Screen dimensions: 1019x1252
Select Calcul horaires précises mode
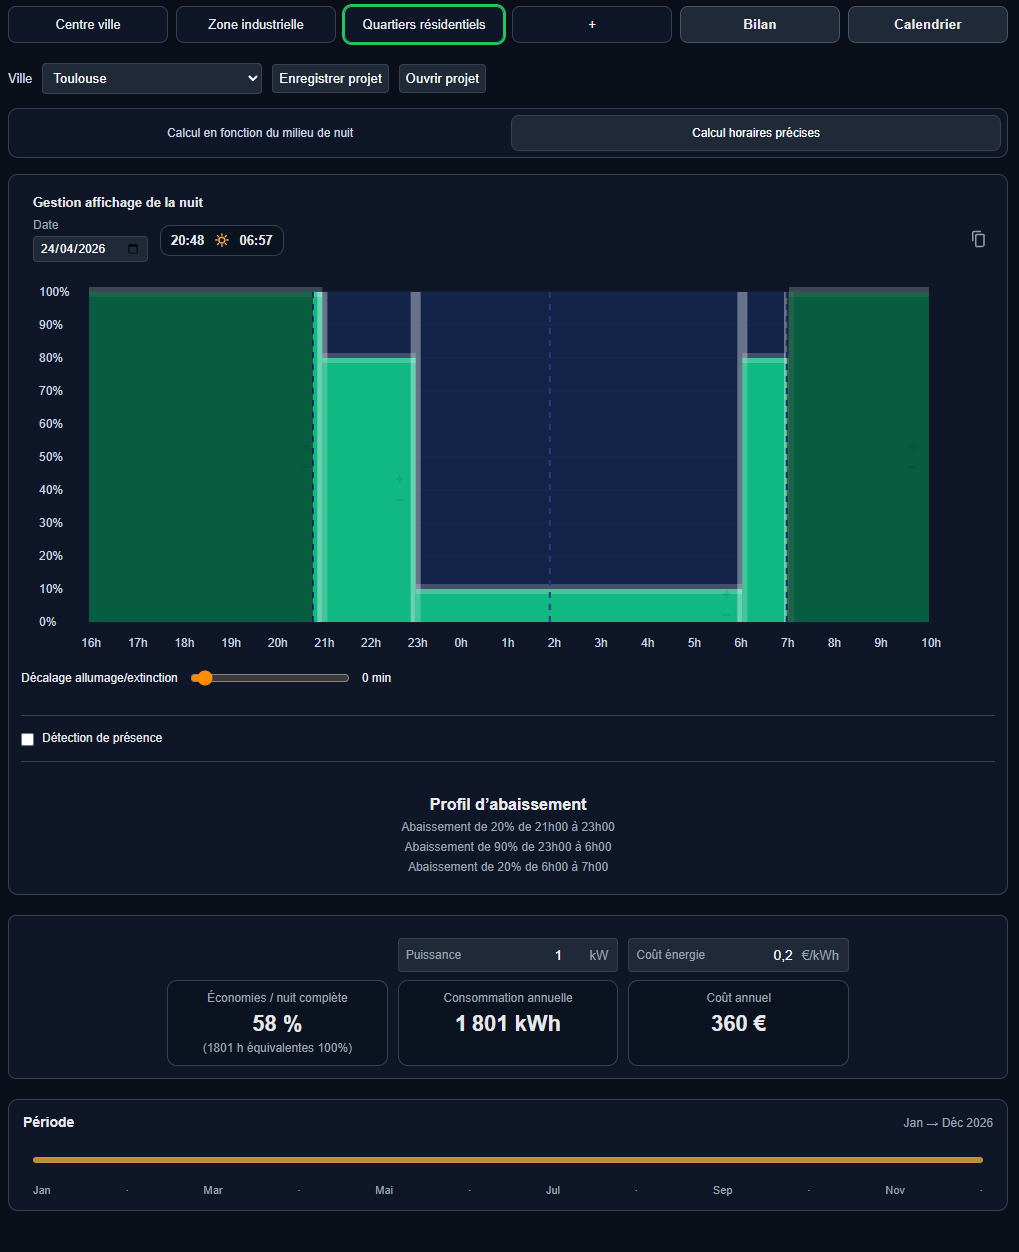[x=756, y=133]
